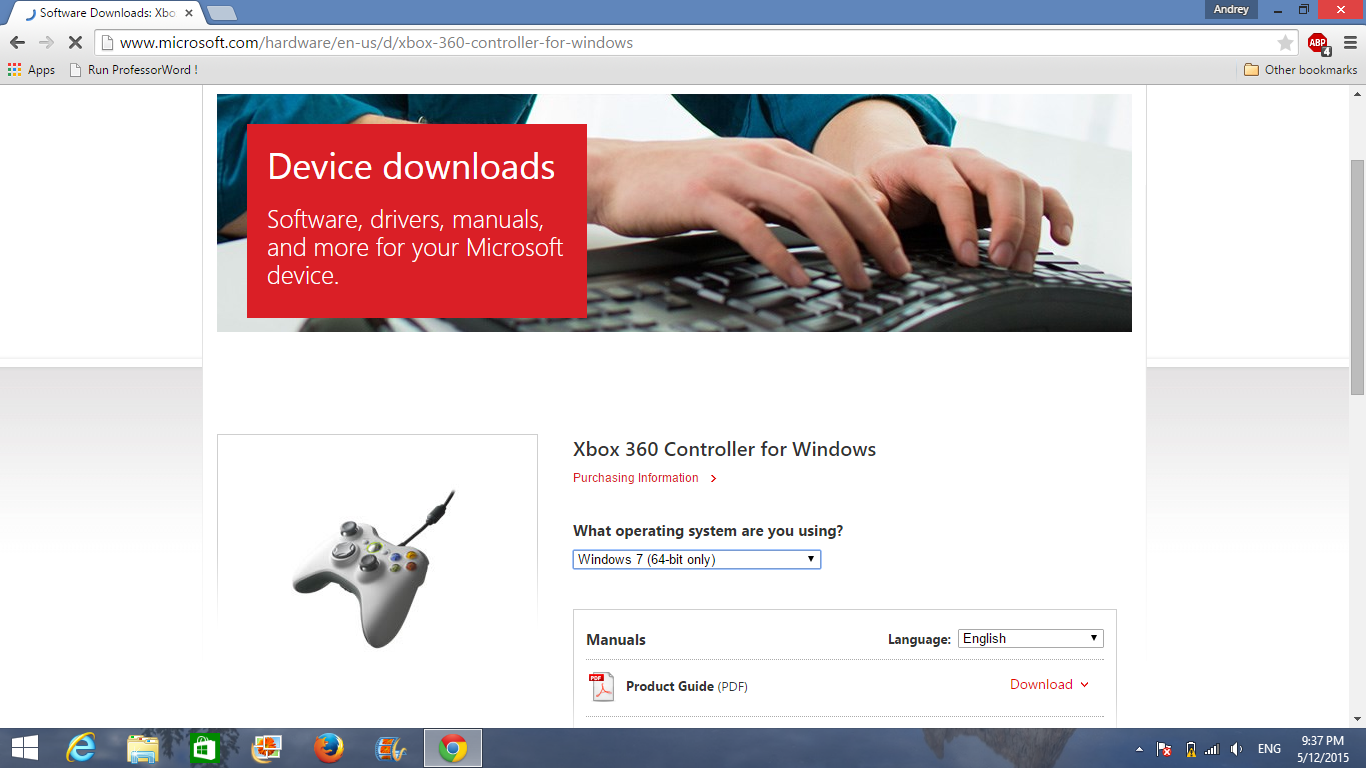The height and width of the screenshot is (768, 1366).
Task: Launch Firefox from the taskbar
Action: pyautogui.click(x=328, y=748)
